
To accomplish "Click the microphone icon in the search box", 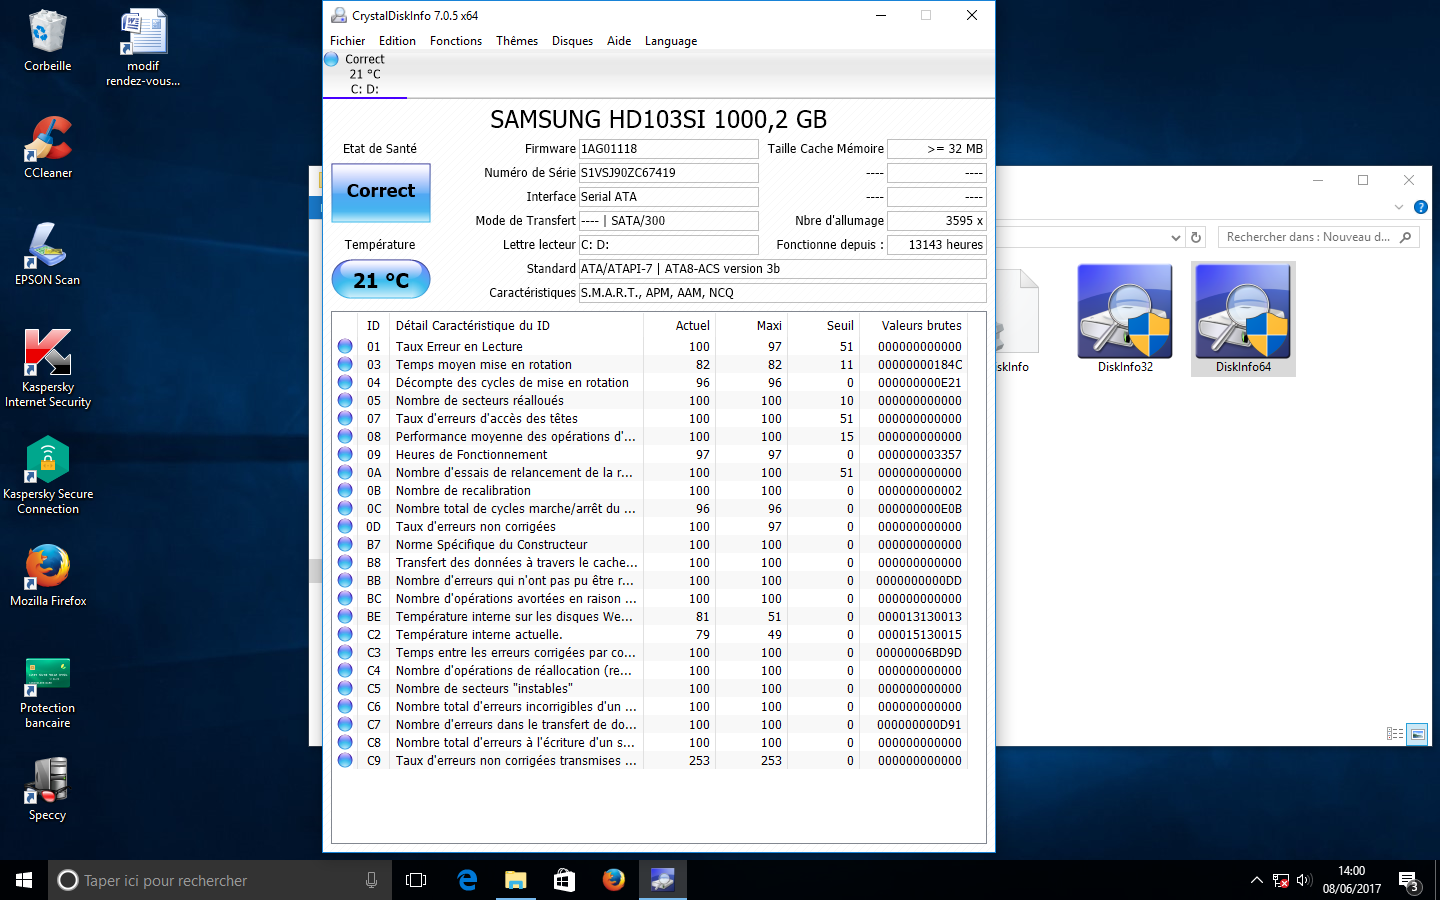I will point(371,880).
